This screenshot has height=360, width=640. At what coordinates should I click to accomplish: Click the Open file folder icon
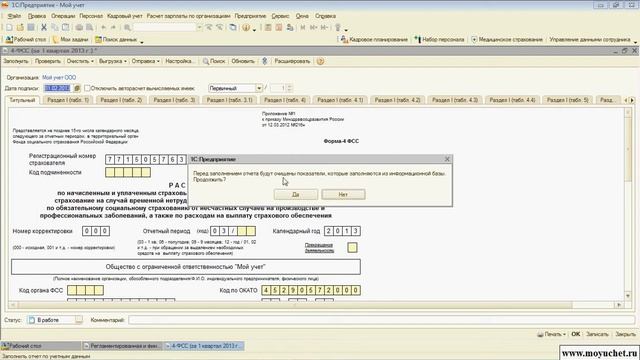coord(20,27)
